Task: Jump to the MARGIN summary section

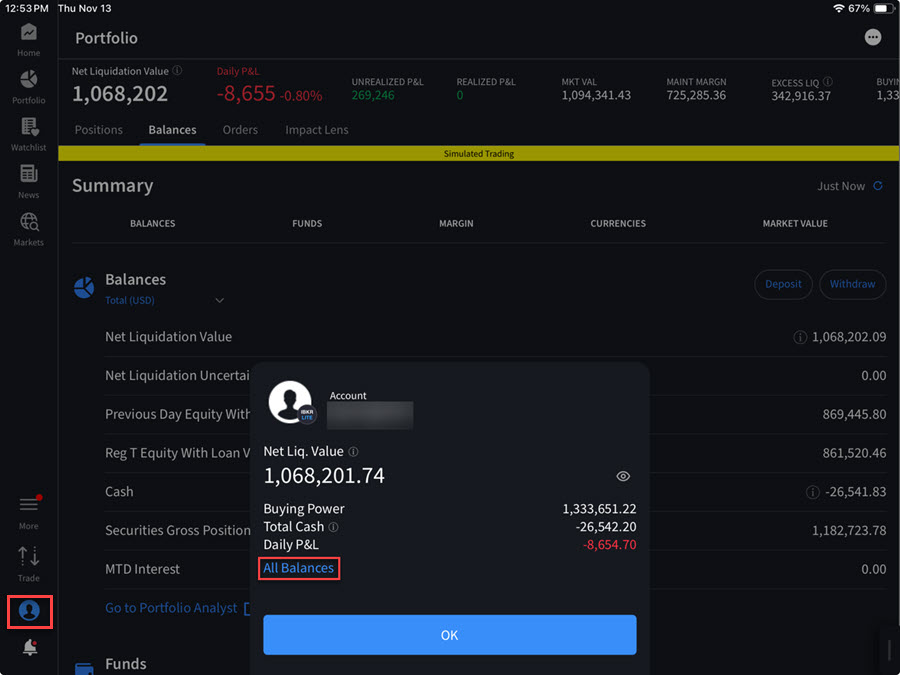Action: [x=456, y=223]
